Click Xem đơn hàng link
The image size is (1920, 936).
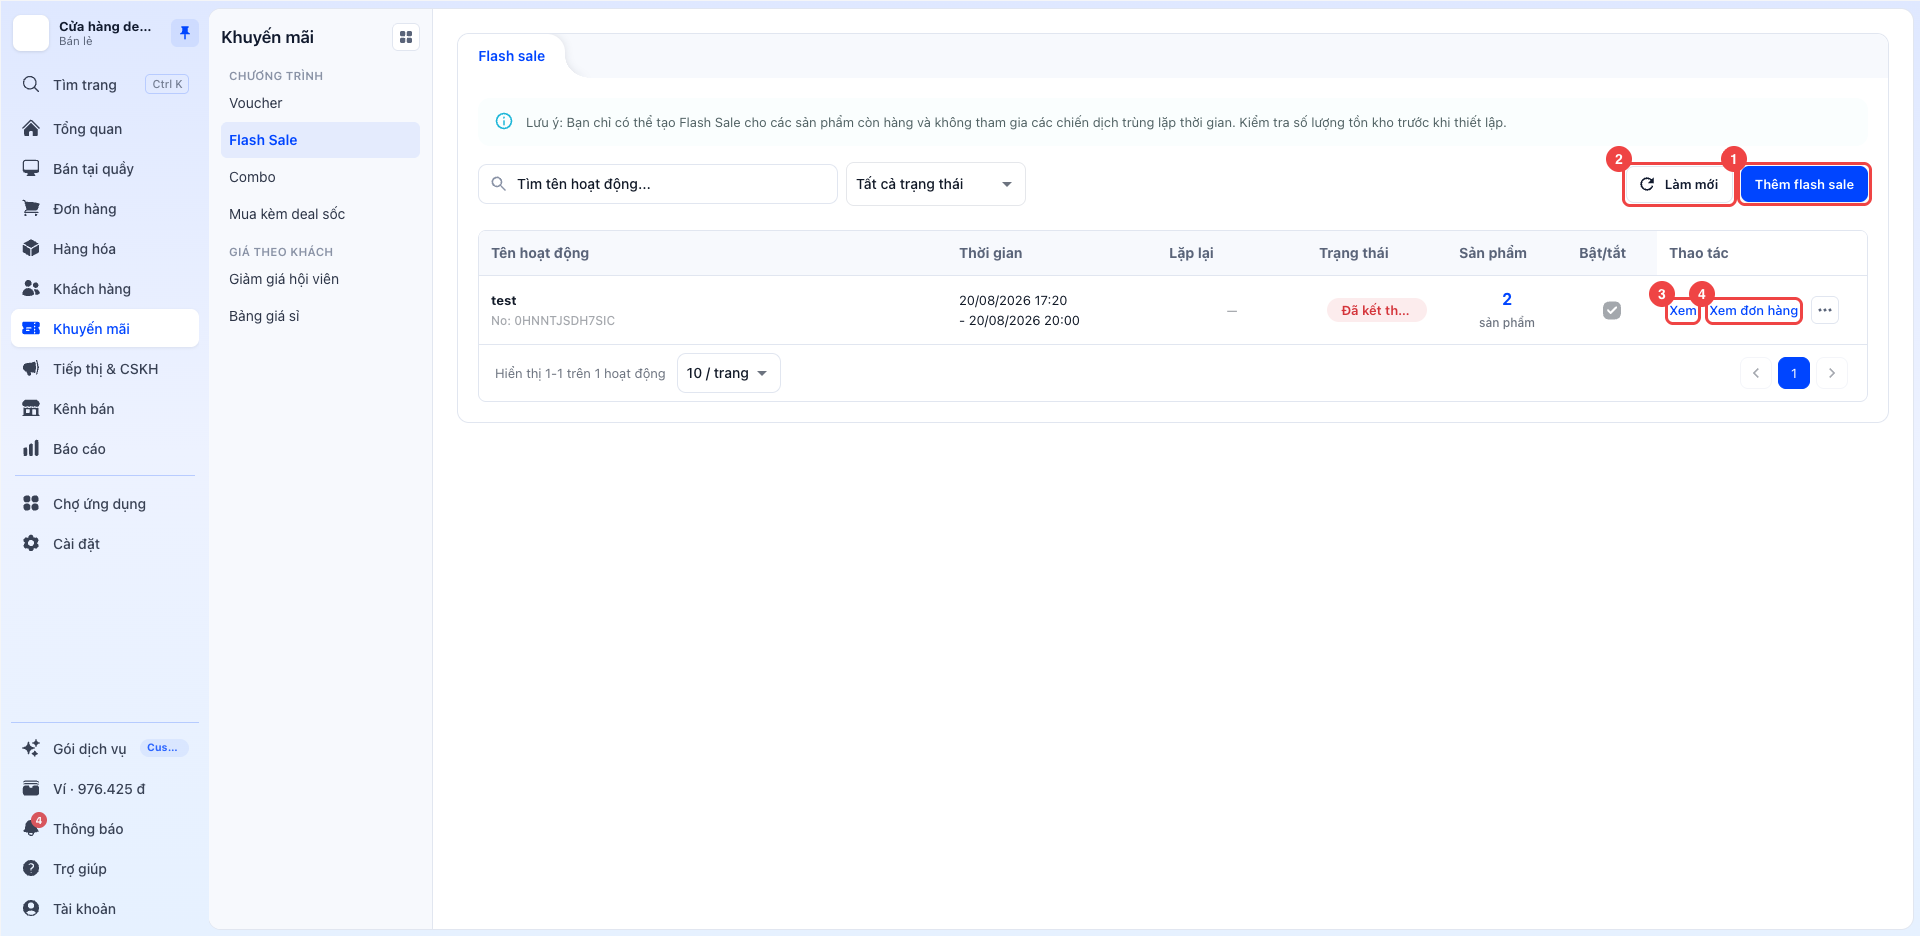click(x=1754, y=311)
